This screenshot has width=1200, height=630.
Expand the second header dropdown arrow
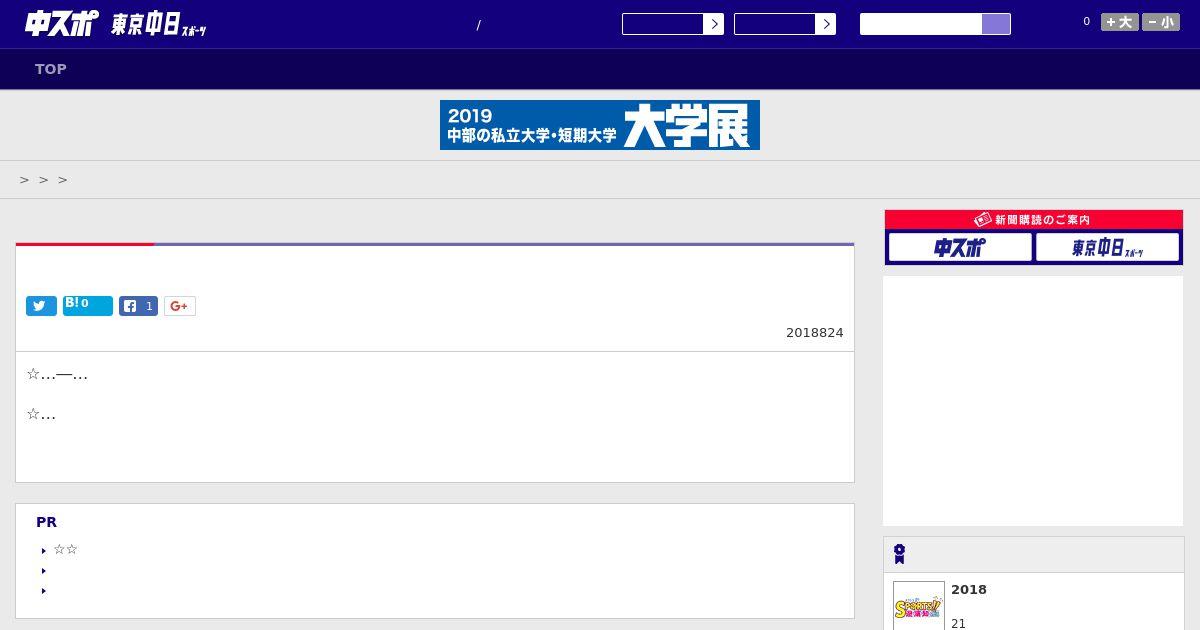pyautogui.click(x=825, y=24)
